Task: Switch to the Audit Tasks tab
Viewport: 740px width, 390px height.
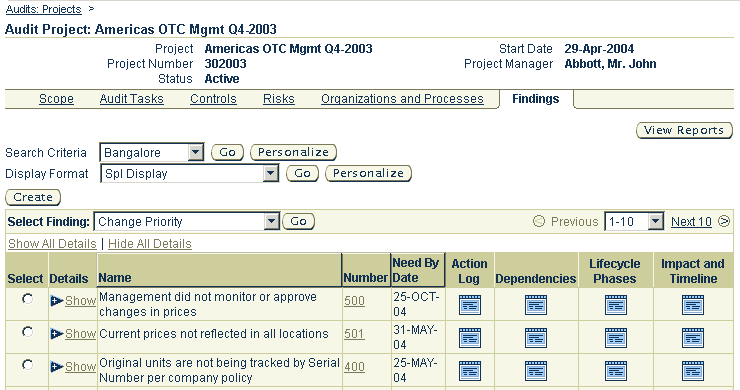Action: click(x=131, y=99)
